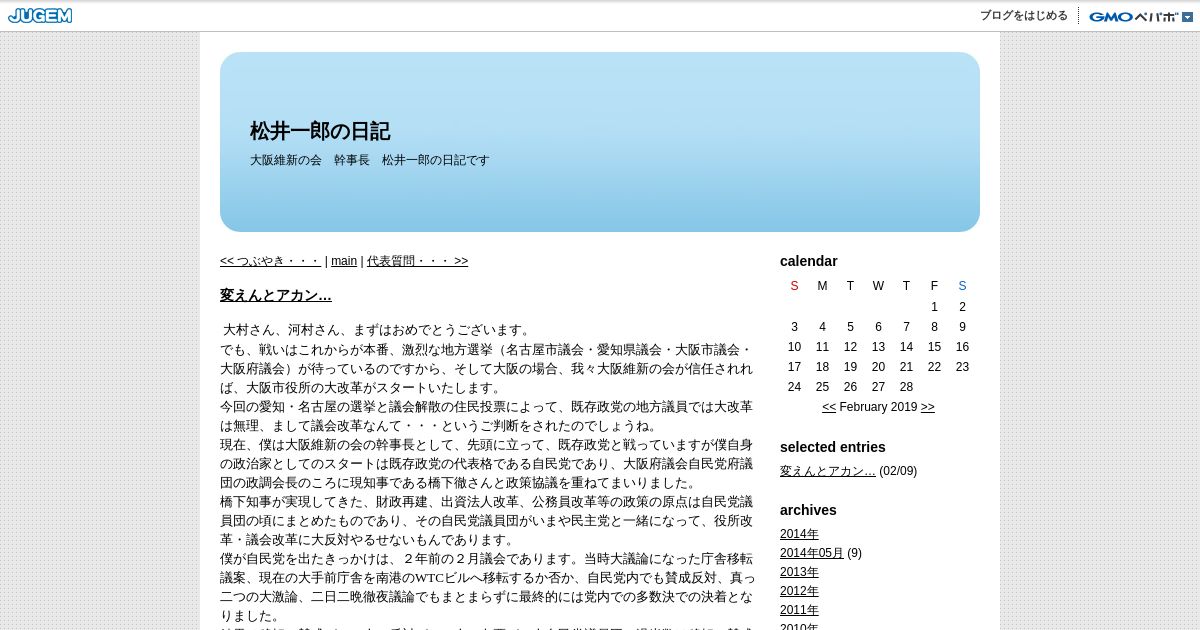Click the calendar heading
This screenshot has height=630, width=1200.
[809, 261]
